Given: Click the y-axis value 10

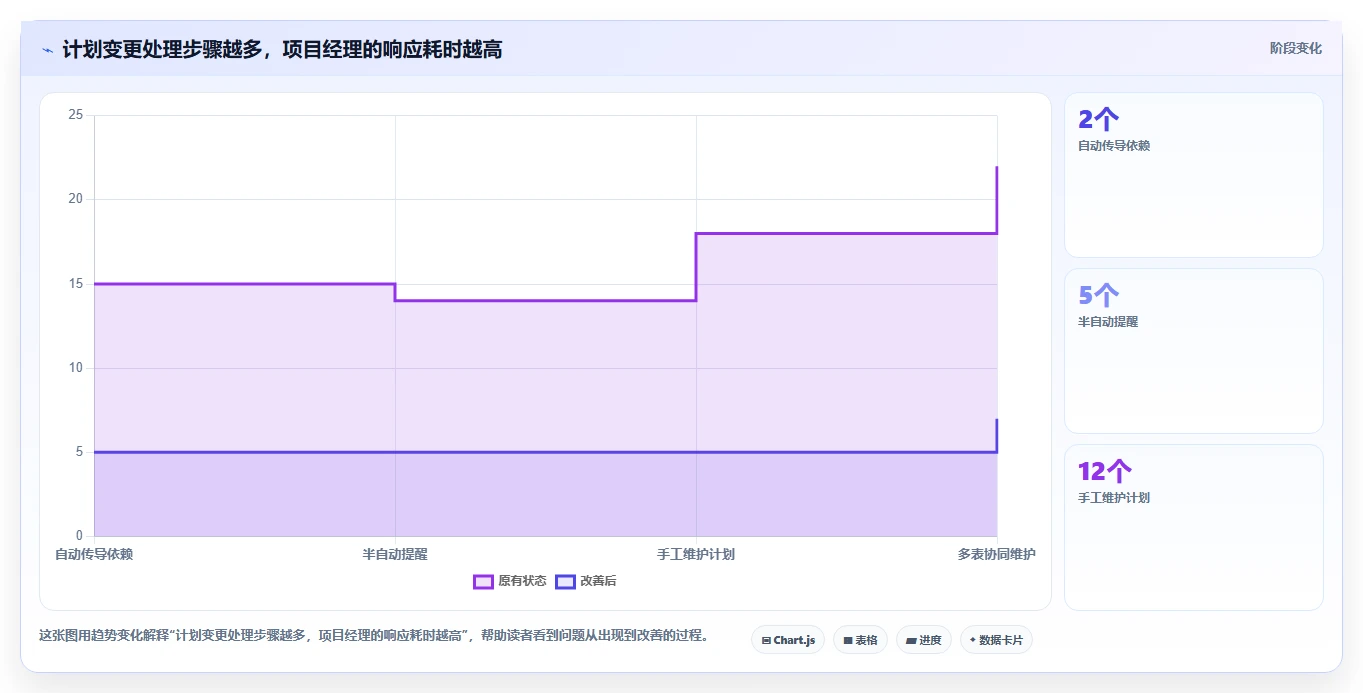Looking at the screenshot, I should [75, 368].
